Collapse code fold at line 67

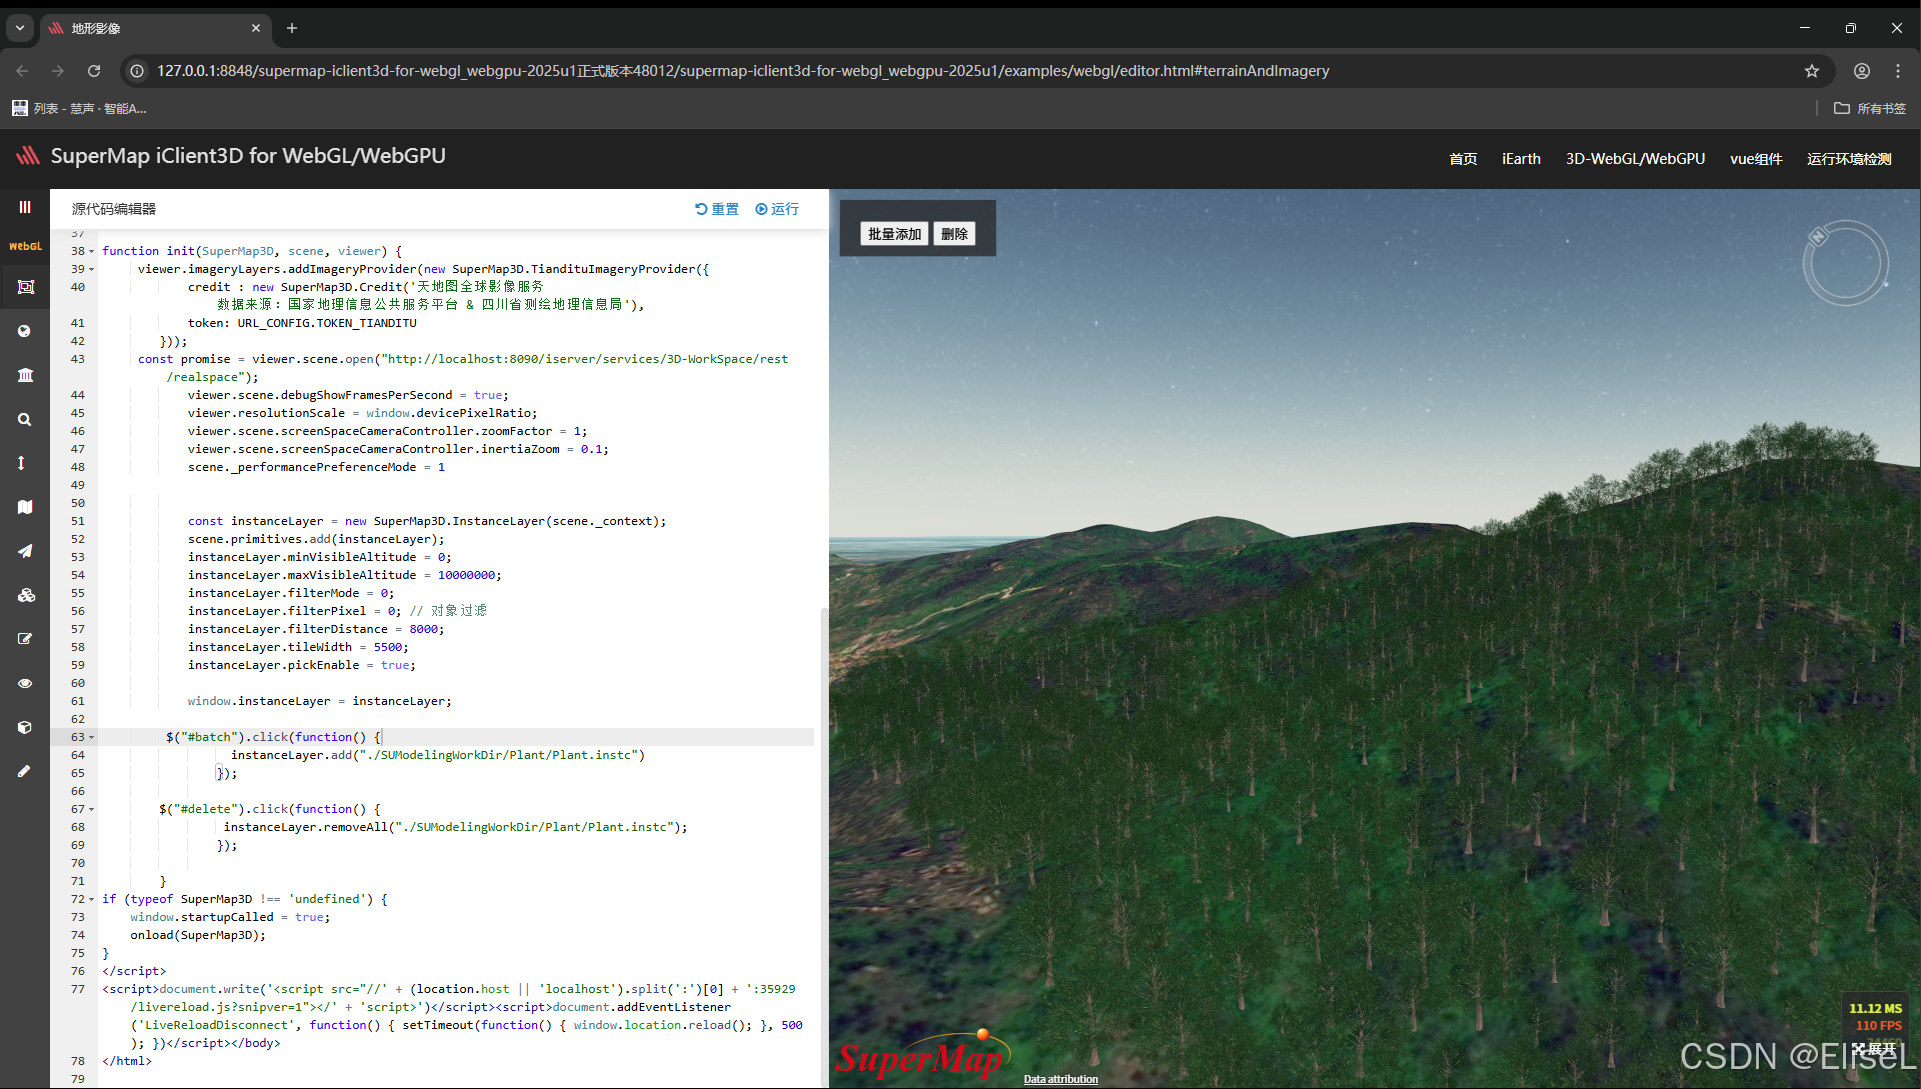coord(92,810)
